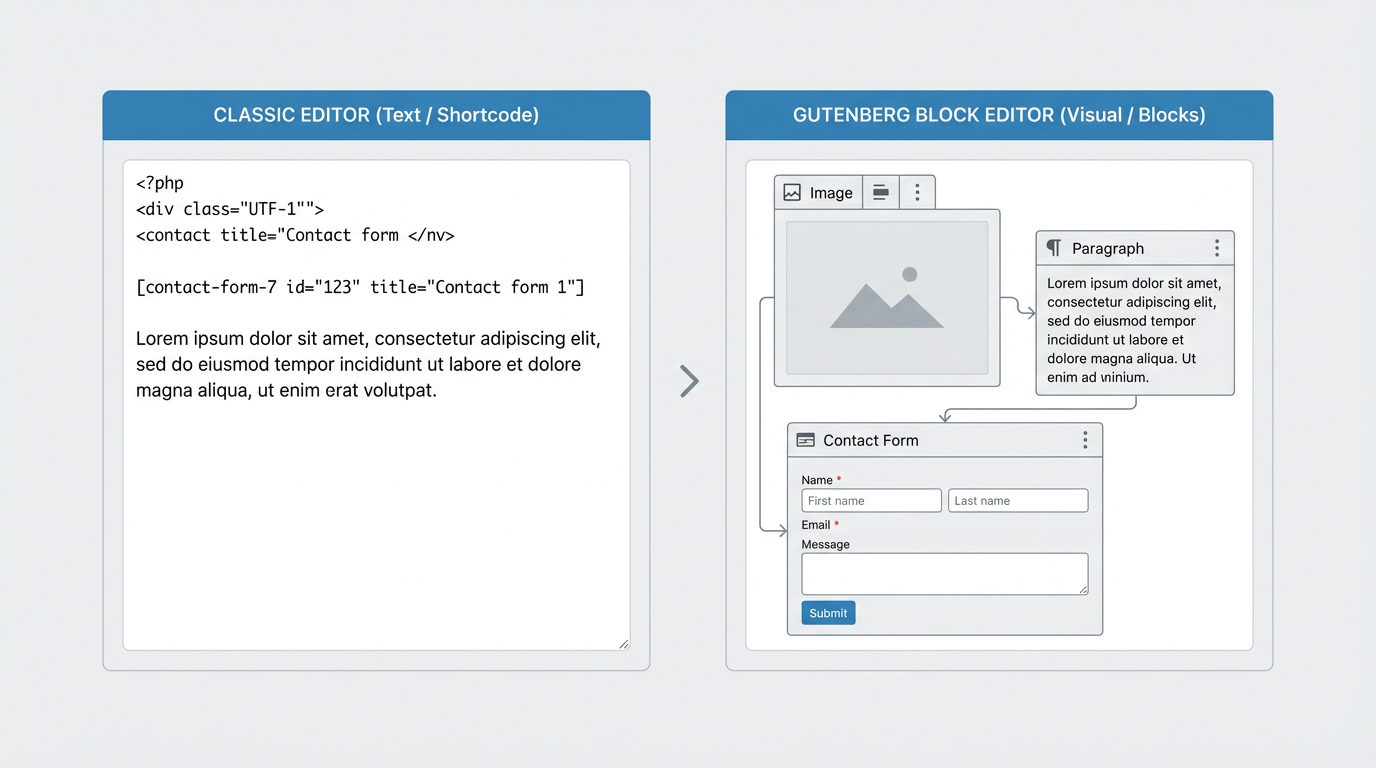The height and width of the screenshot is (768, 1376).
Task: Click the Classic Editor header
Action: pos(376,115)
